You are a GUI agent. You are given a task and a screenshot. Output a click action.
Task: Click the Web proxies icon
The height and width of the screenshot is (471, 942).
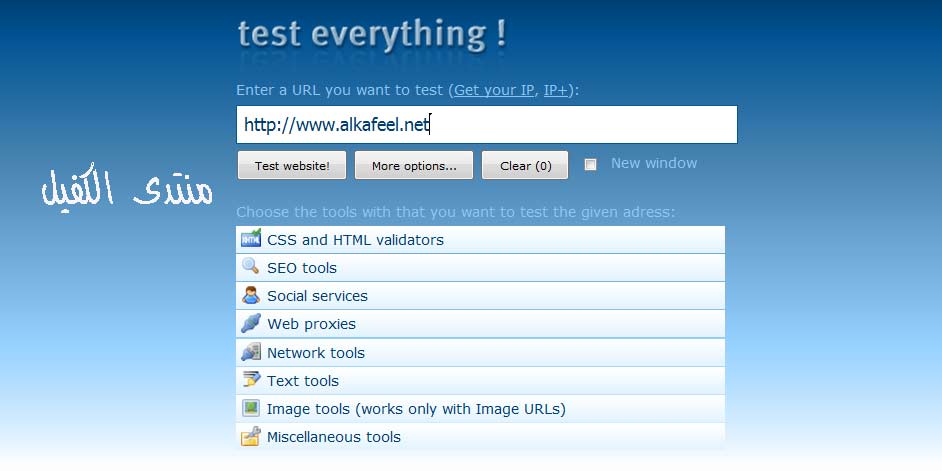[x=250, y=324]
